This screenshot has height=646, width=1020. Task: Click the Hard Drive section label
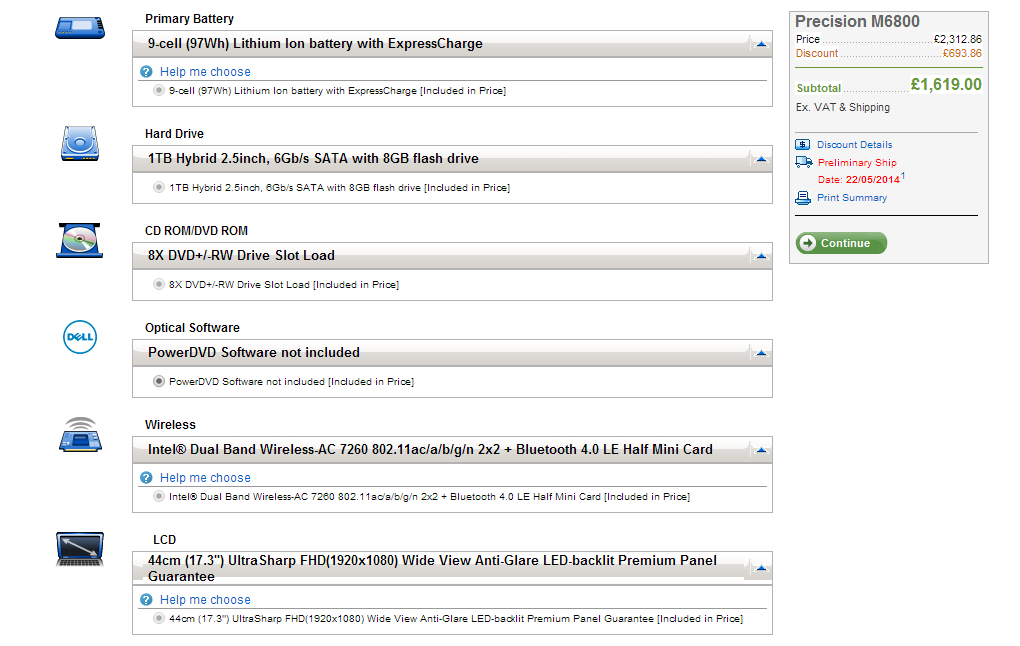174,134
